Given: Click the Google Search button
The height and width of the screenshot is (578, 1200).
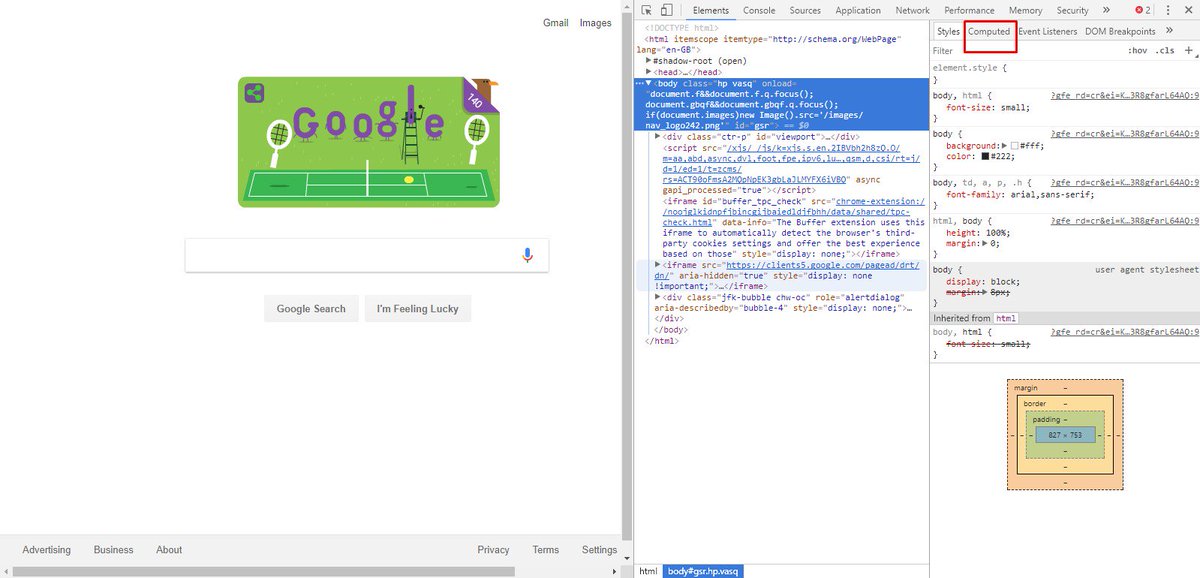Looking at the screenshot, I should point(311,309).
